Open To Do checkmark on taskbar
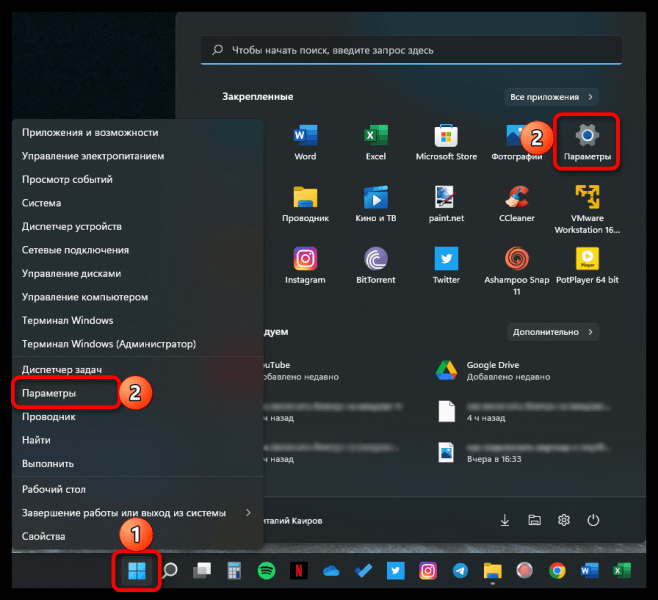Image resolution: width=658 pixels, height=600 pixels. pyautogui.click(x=363, y=571)
